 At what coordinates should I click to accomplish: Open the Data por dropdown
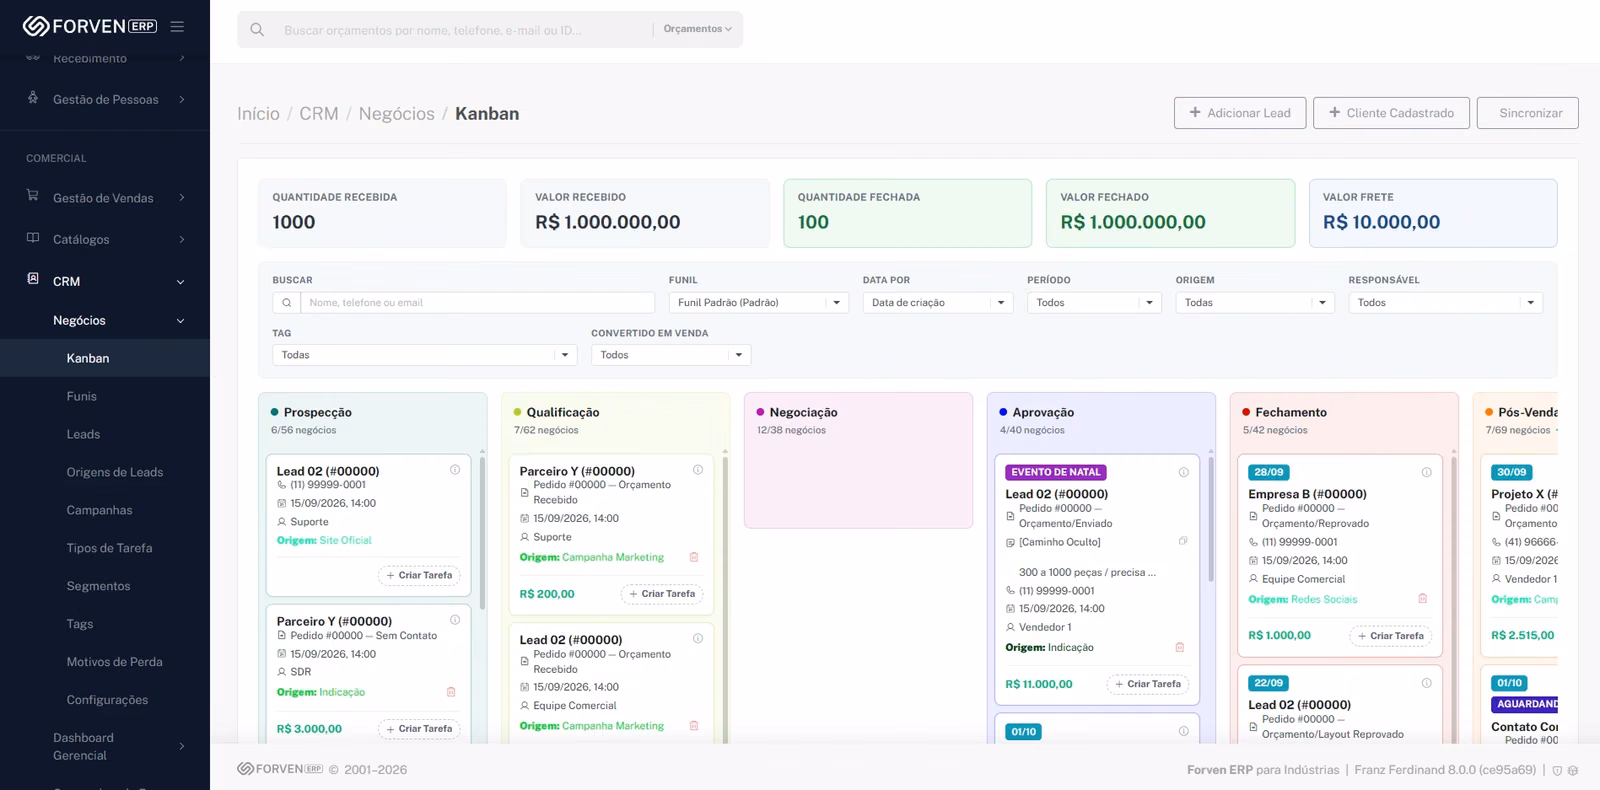938,302
